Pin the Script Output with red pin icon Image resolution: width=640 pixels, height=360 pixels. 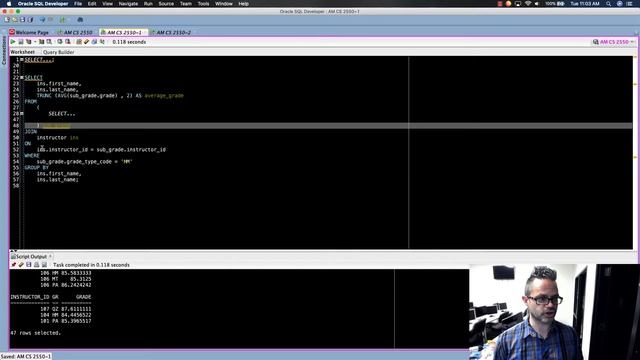[13, 265]
